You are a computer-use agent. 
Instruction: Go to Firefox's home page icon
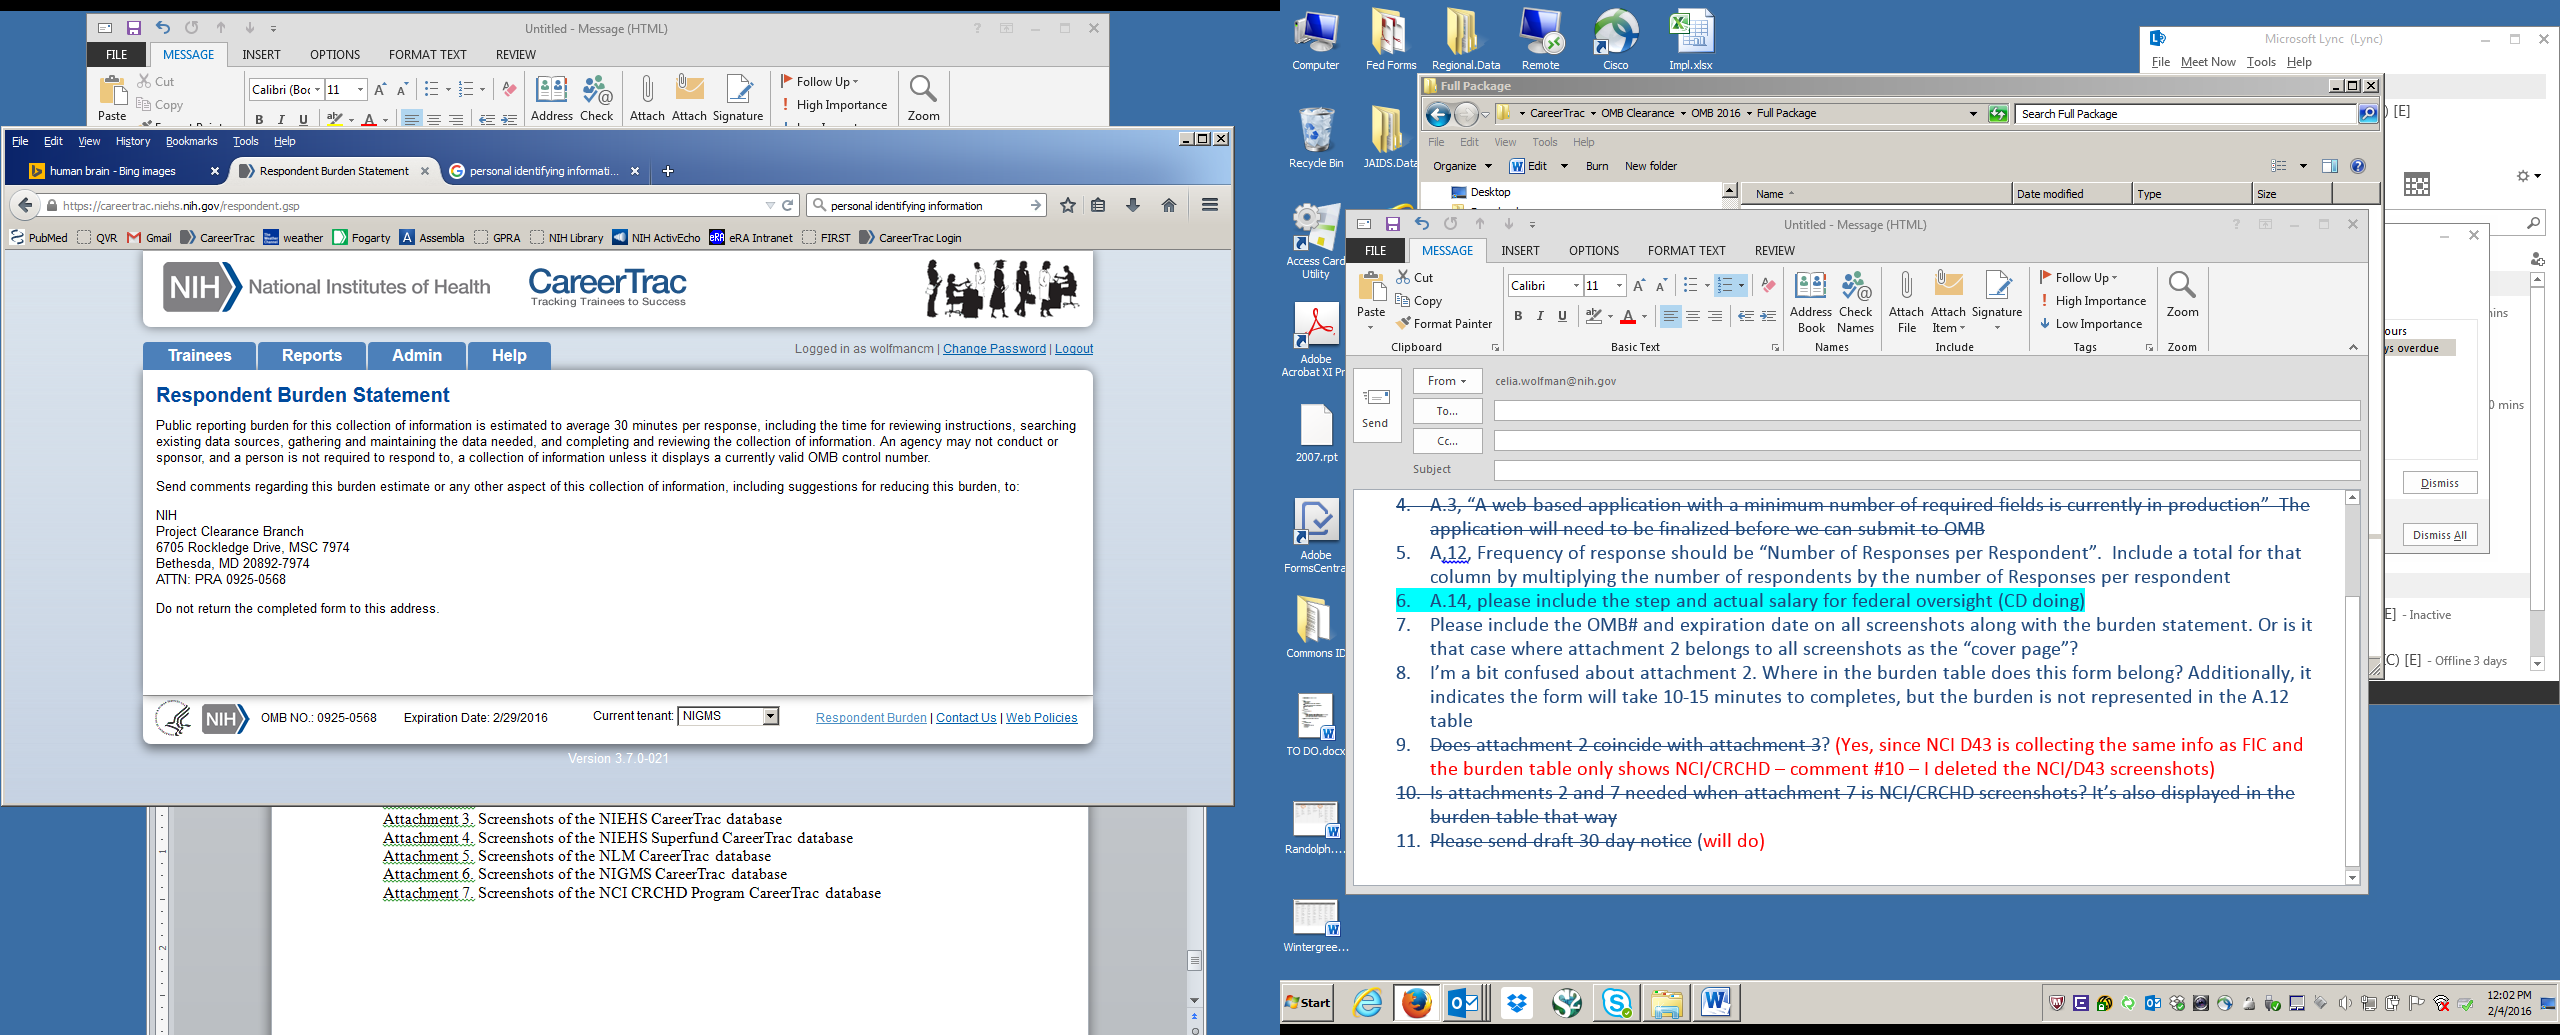pos(1168,205)
